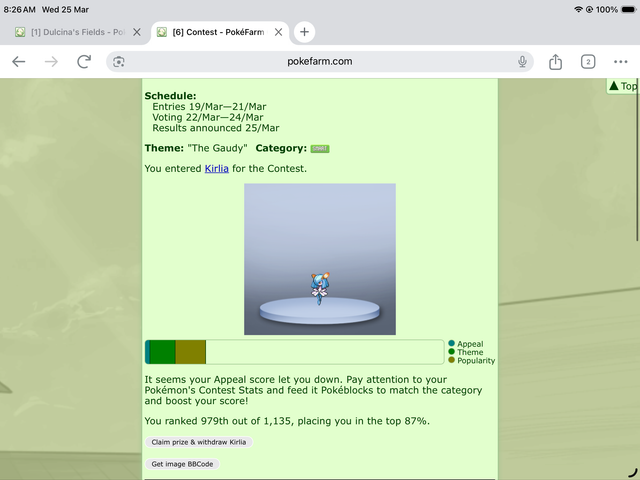Click the 'You ranked 979th out of 1,135' line
This screenshot has height=480, width=640.
(287, 421)
